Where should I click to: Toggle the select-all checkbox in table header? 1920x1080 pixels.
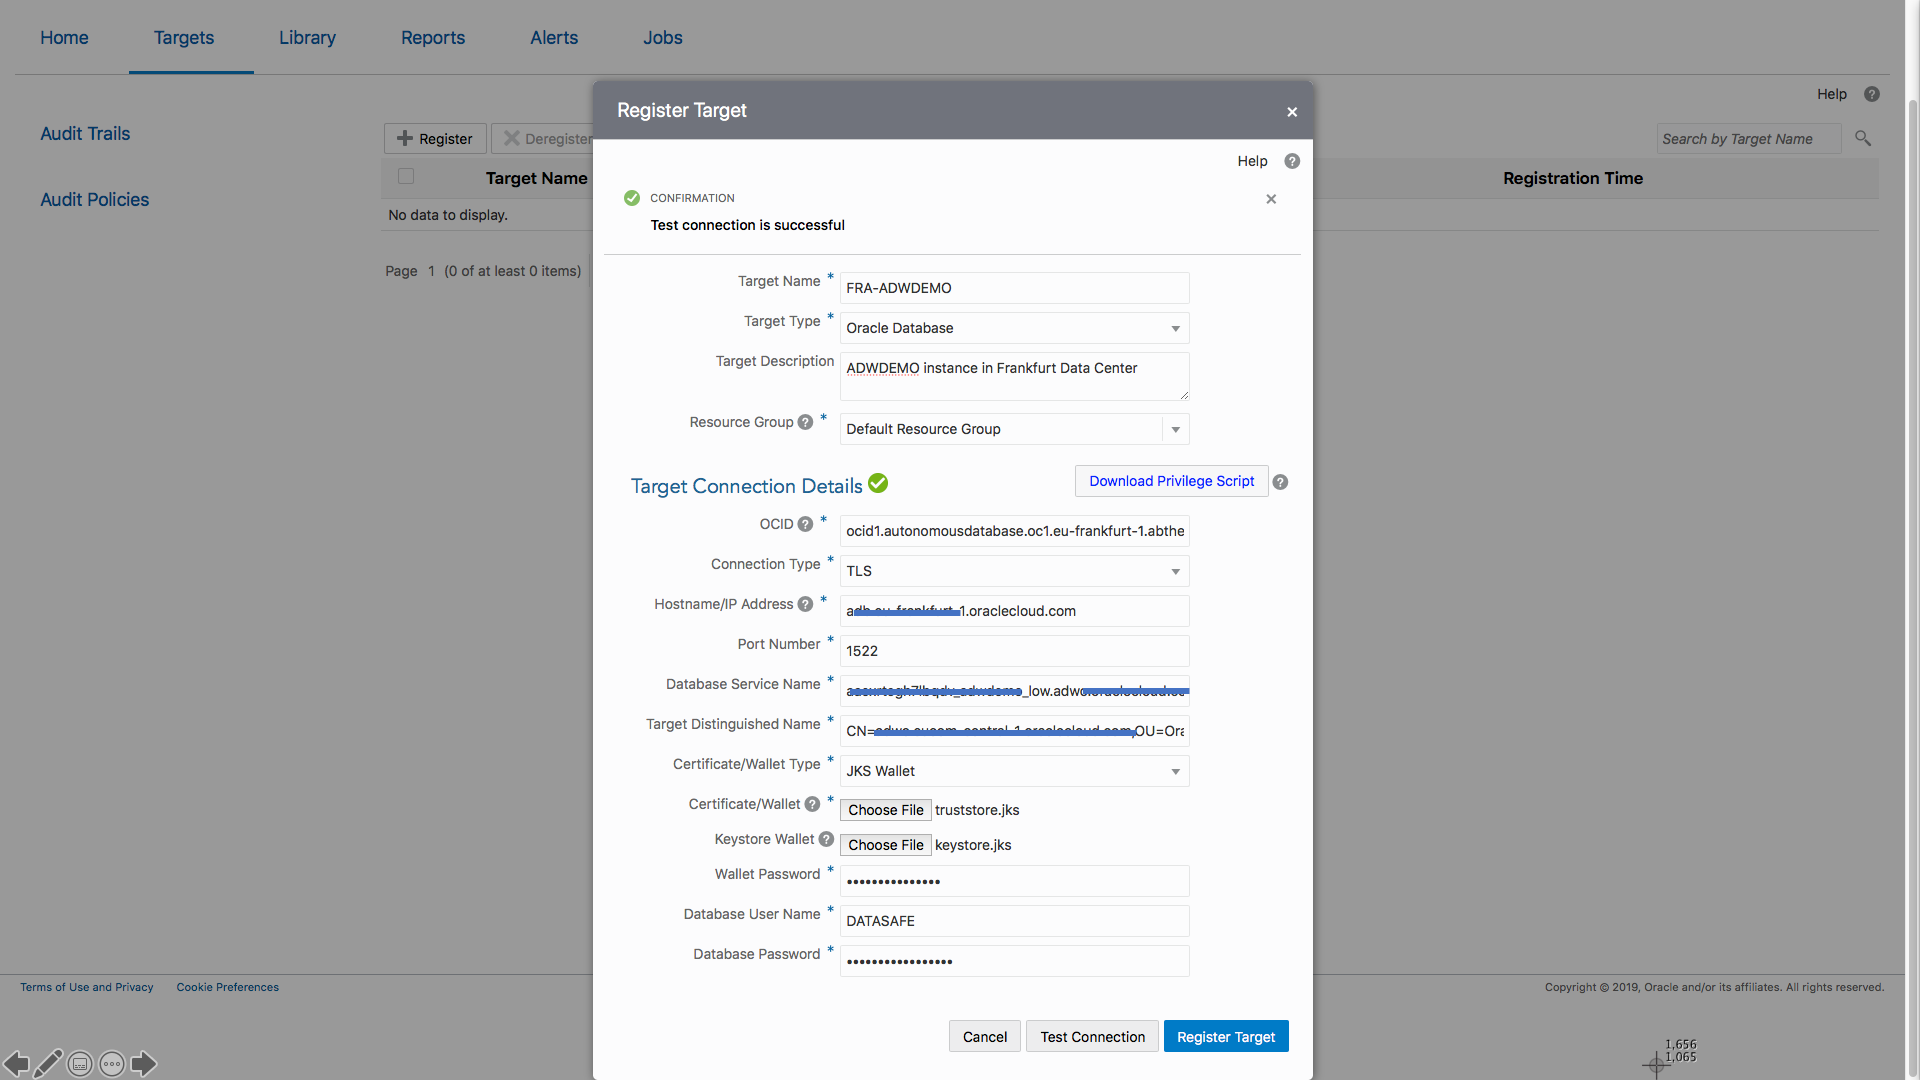pyautogui.click(x=406, y=177)
